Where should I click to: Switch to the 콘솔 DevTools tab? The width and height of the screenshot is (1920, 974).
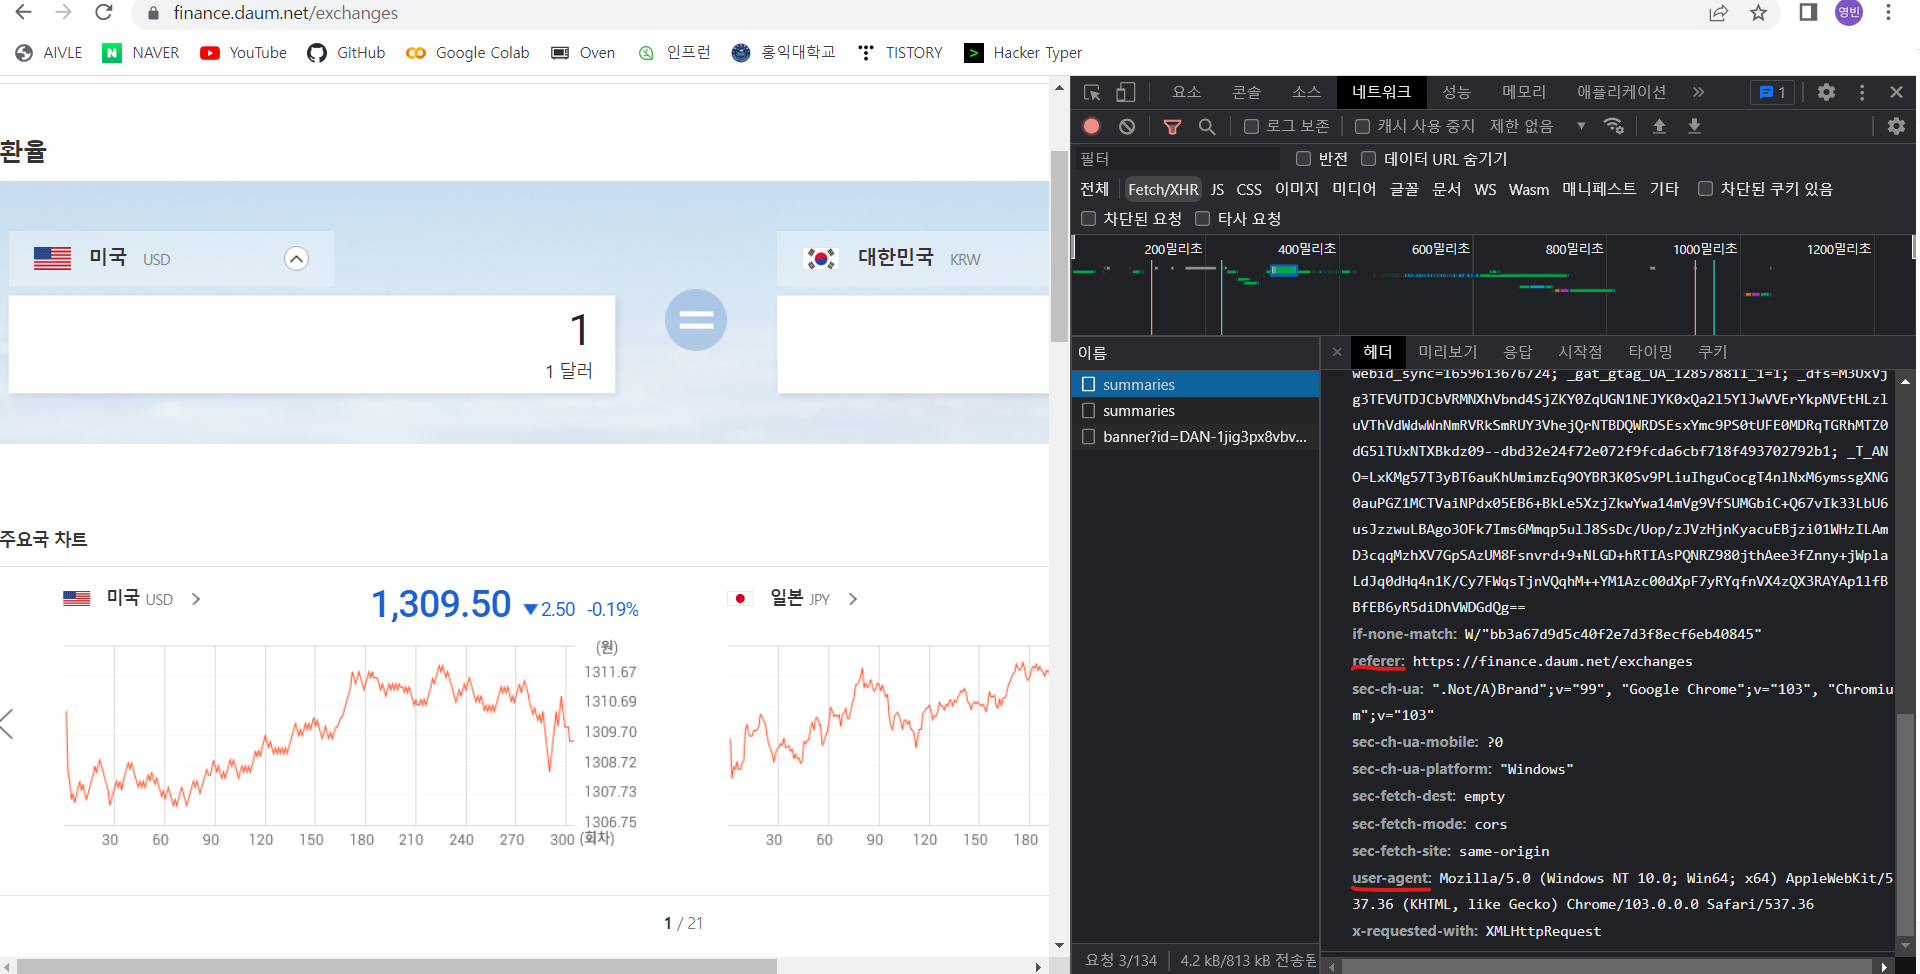coord(1246,92)
